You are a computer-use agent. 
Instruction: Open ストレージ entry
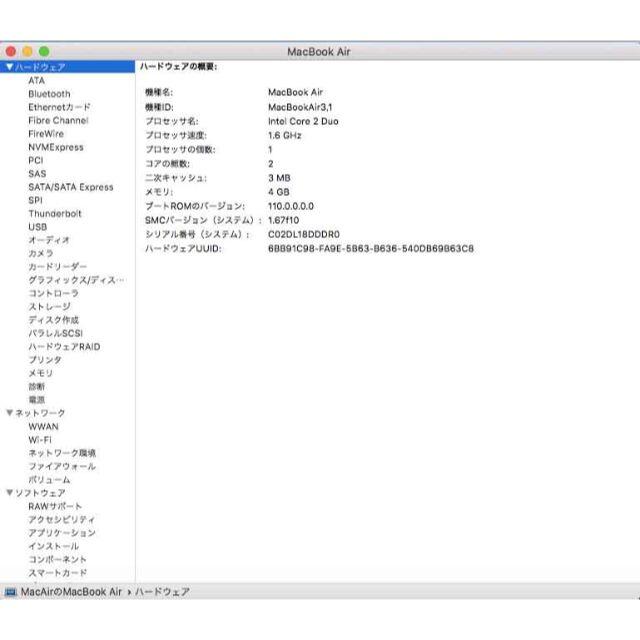coord(49,307)
